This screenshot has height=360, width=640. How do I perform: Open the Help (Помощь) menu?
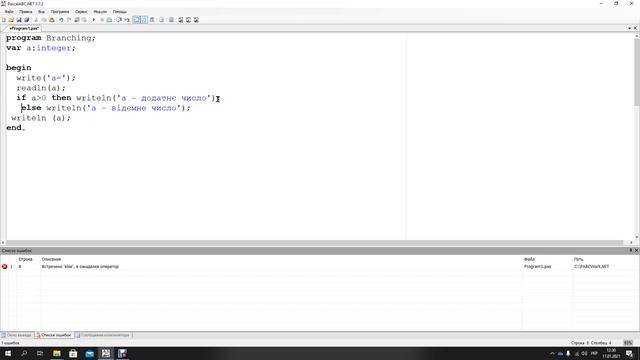(x=120, y=11)
